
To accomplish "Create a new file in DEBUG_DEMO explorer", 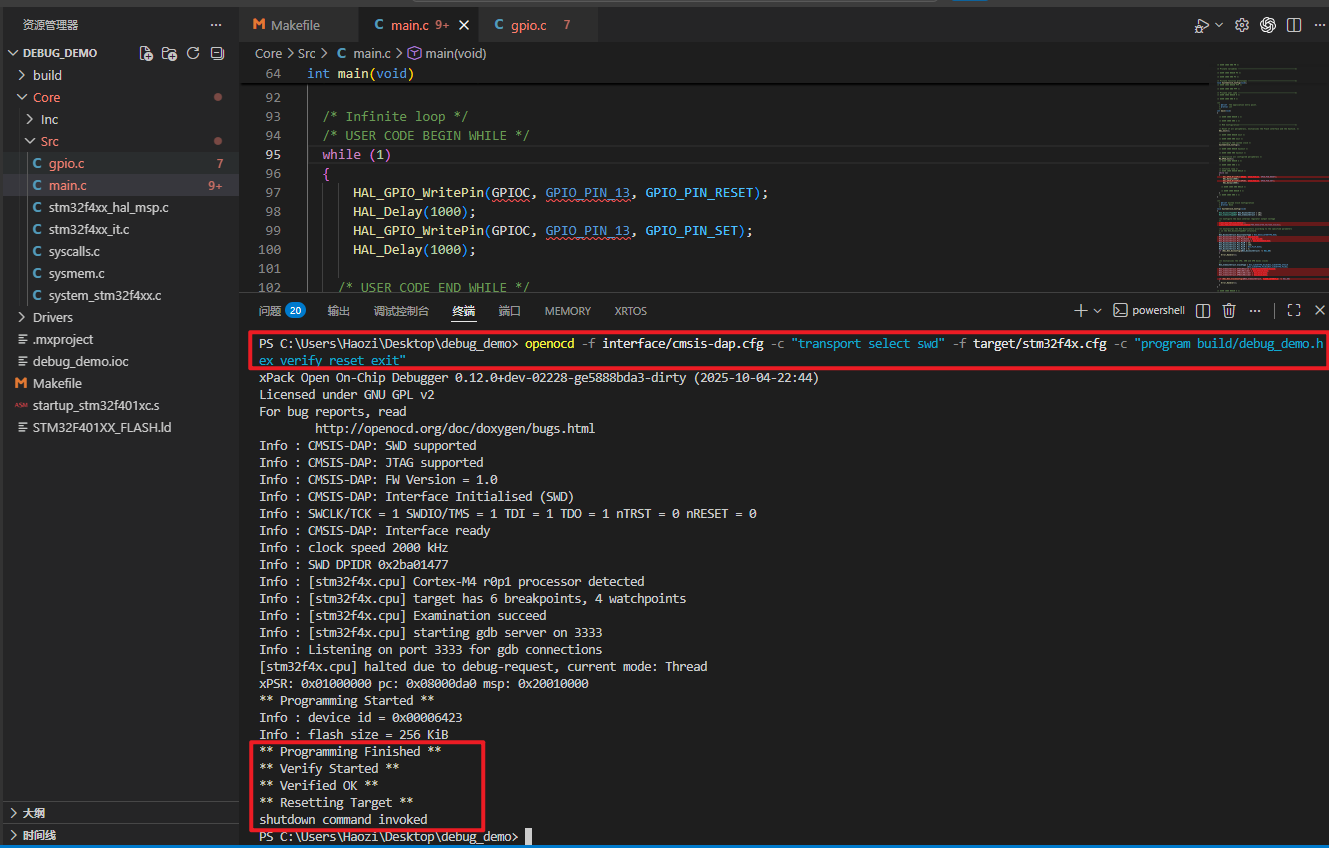I will pyautogui.click(x=146, y=53).
